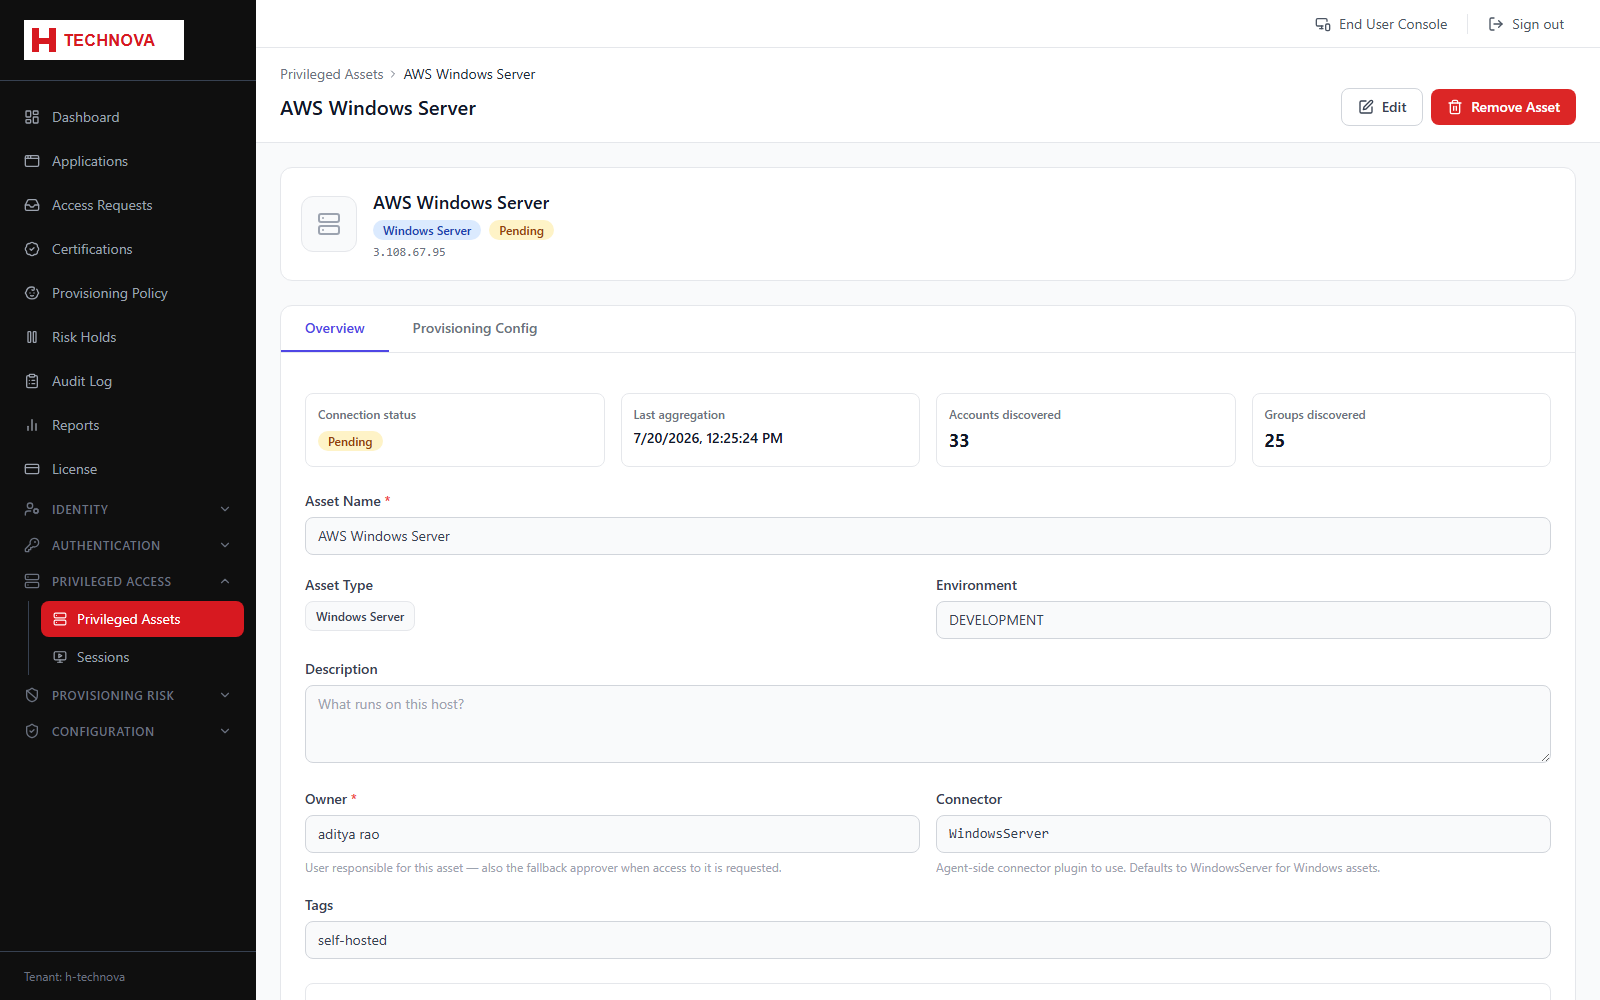Click the IP address 3.108.67.95

pyautogui.click(x=409, y=252)
